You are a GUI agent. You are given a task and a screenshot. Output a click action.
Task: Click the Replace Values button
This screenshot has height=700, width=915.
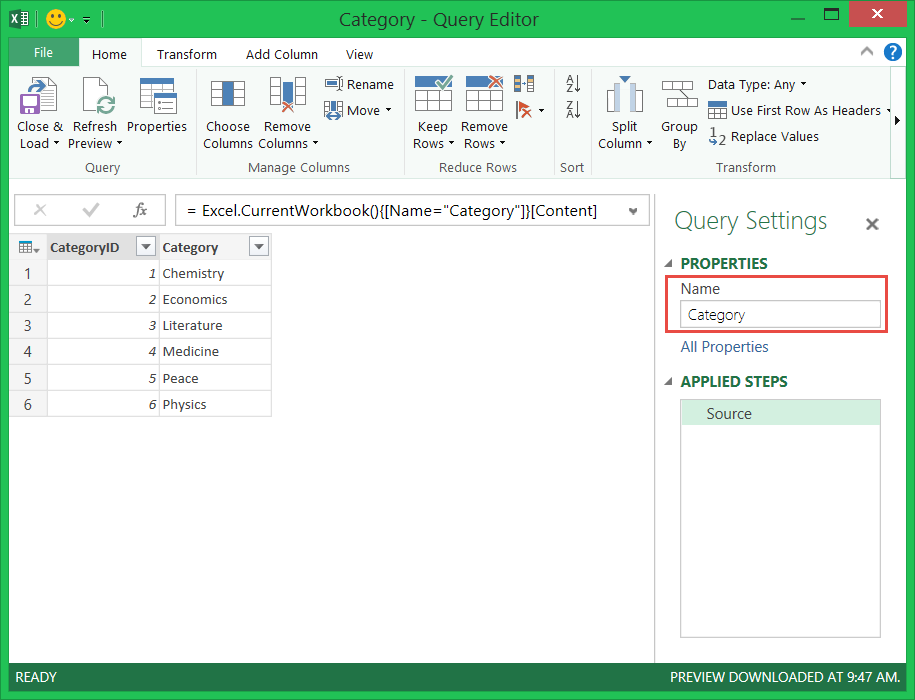pyautogui.click(x=764, y=137)
